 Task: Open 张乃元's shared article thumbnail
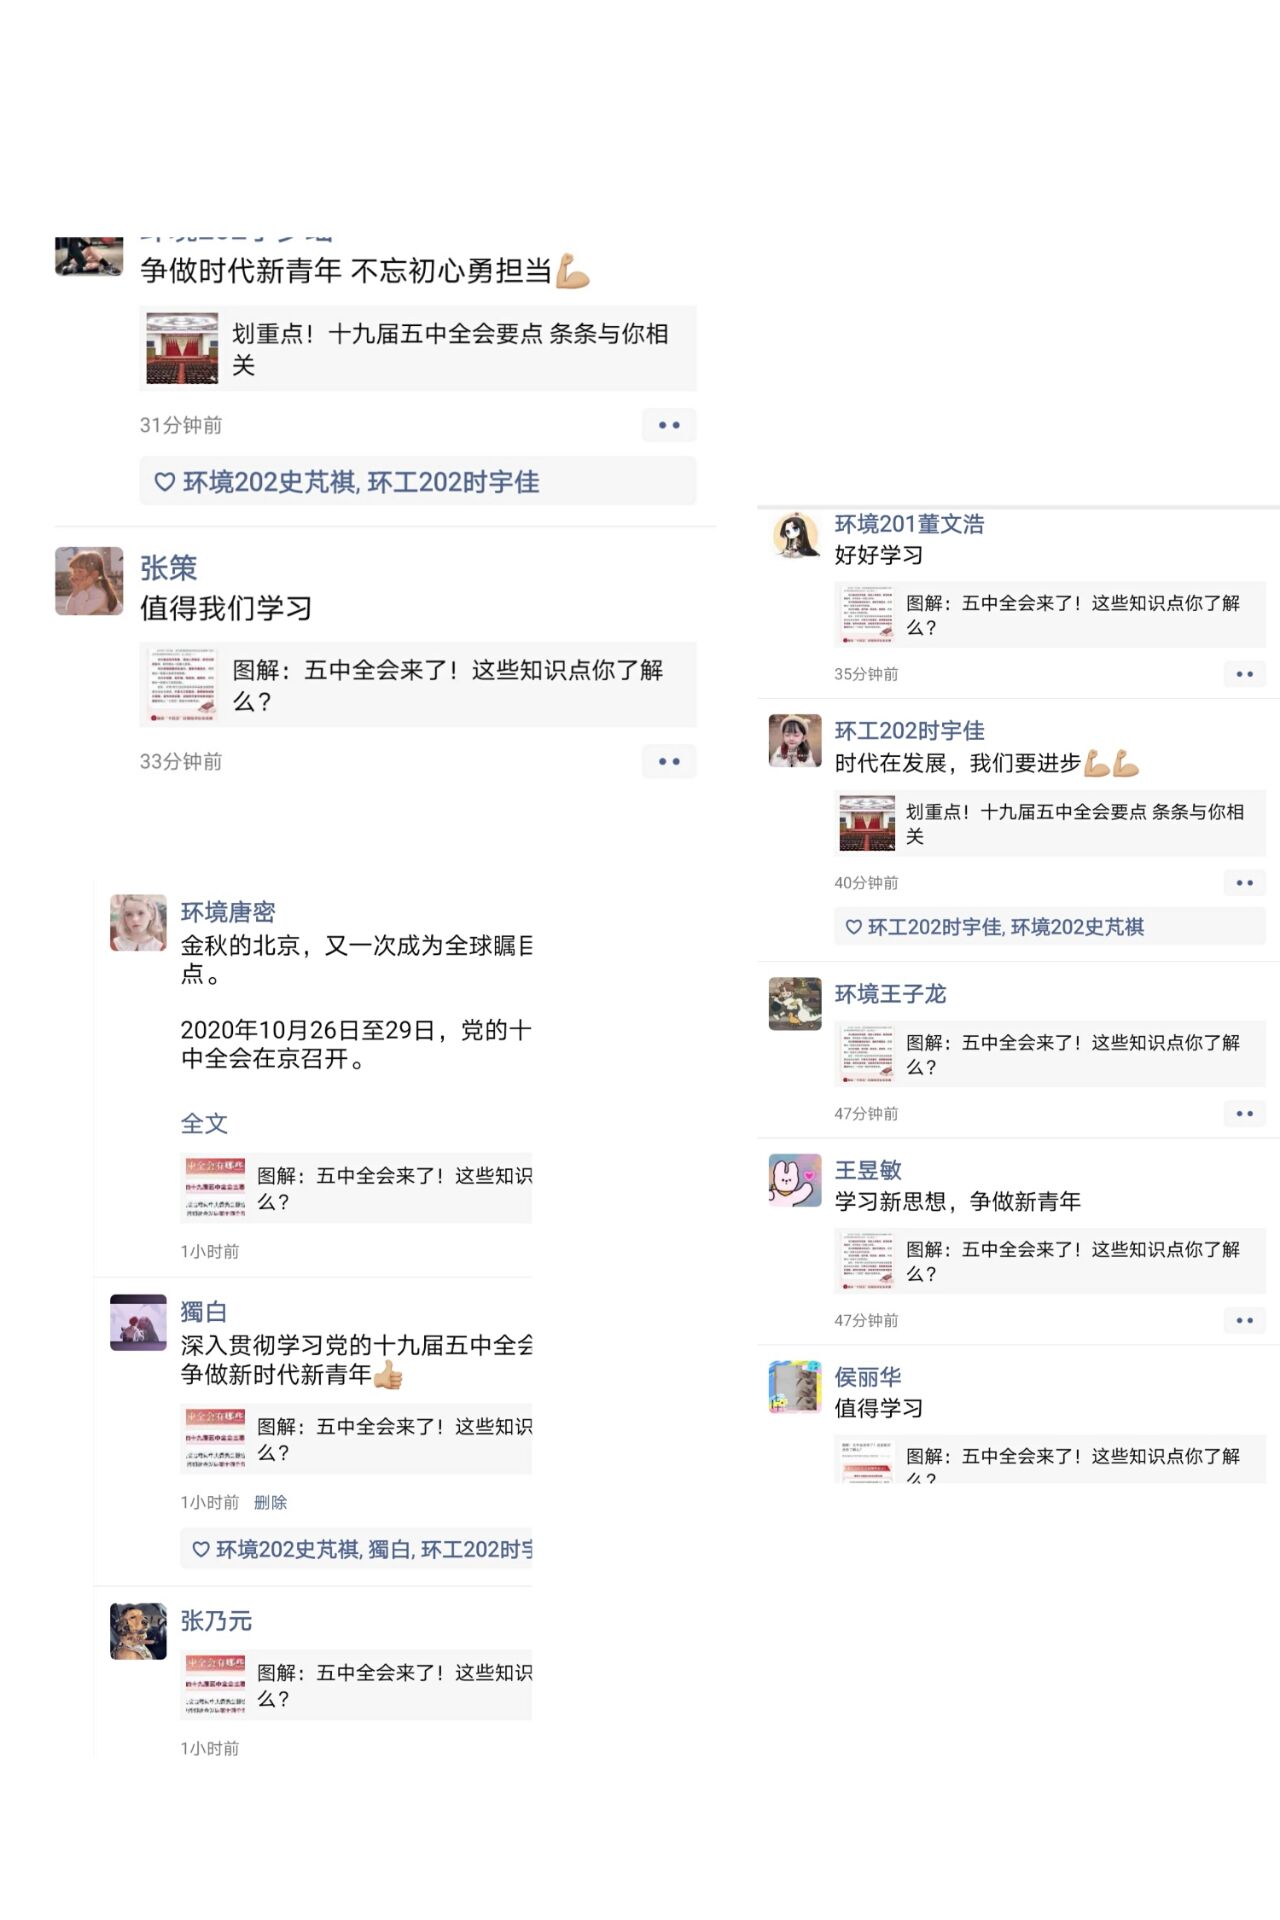[215, 1685]
